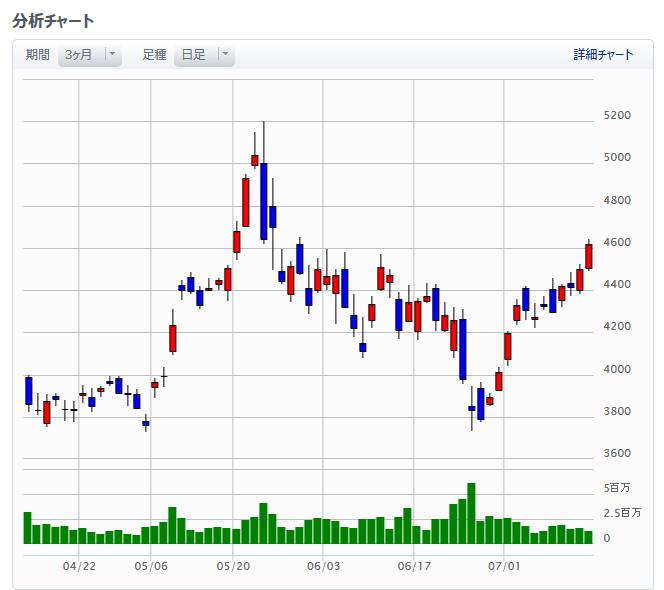Click the 06/17 date label
Viewport: 664px width, 590px height.
click(x=413, y=566)
